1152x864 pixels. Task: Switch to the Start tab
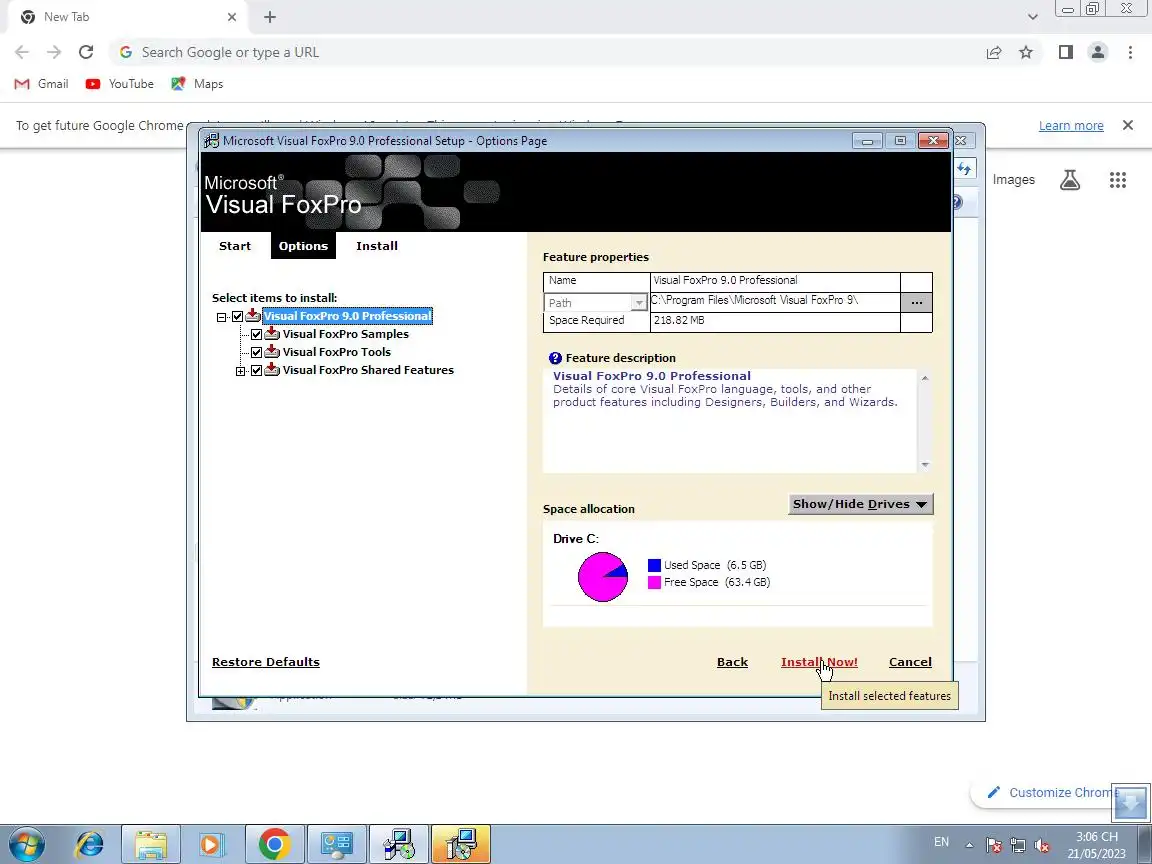click(234, 246)
